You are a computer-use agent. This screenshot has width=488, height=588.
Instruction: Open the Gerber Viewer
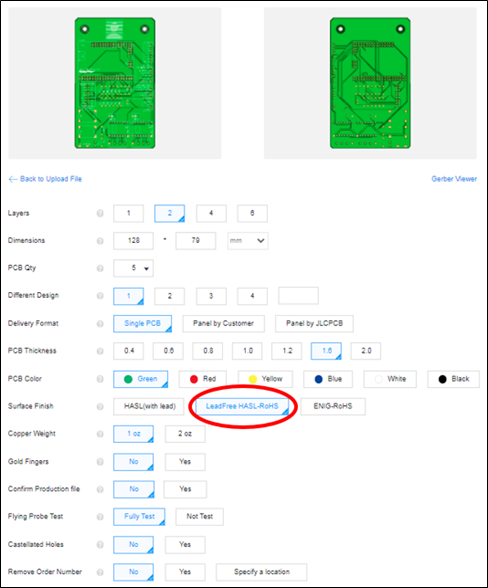(x=454, y=179)
